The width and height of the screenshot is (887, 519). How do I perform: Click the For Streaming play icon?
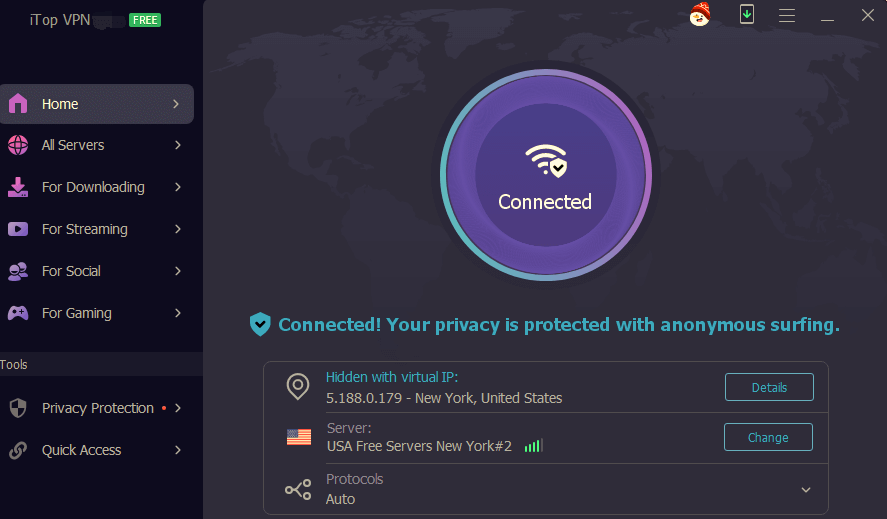tap(18, 229)
